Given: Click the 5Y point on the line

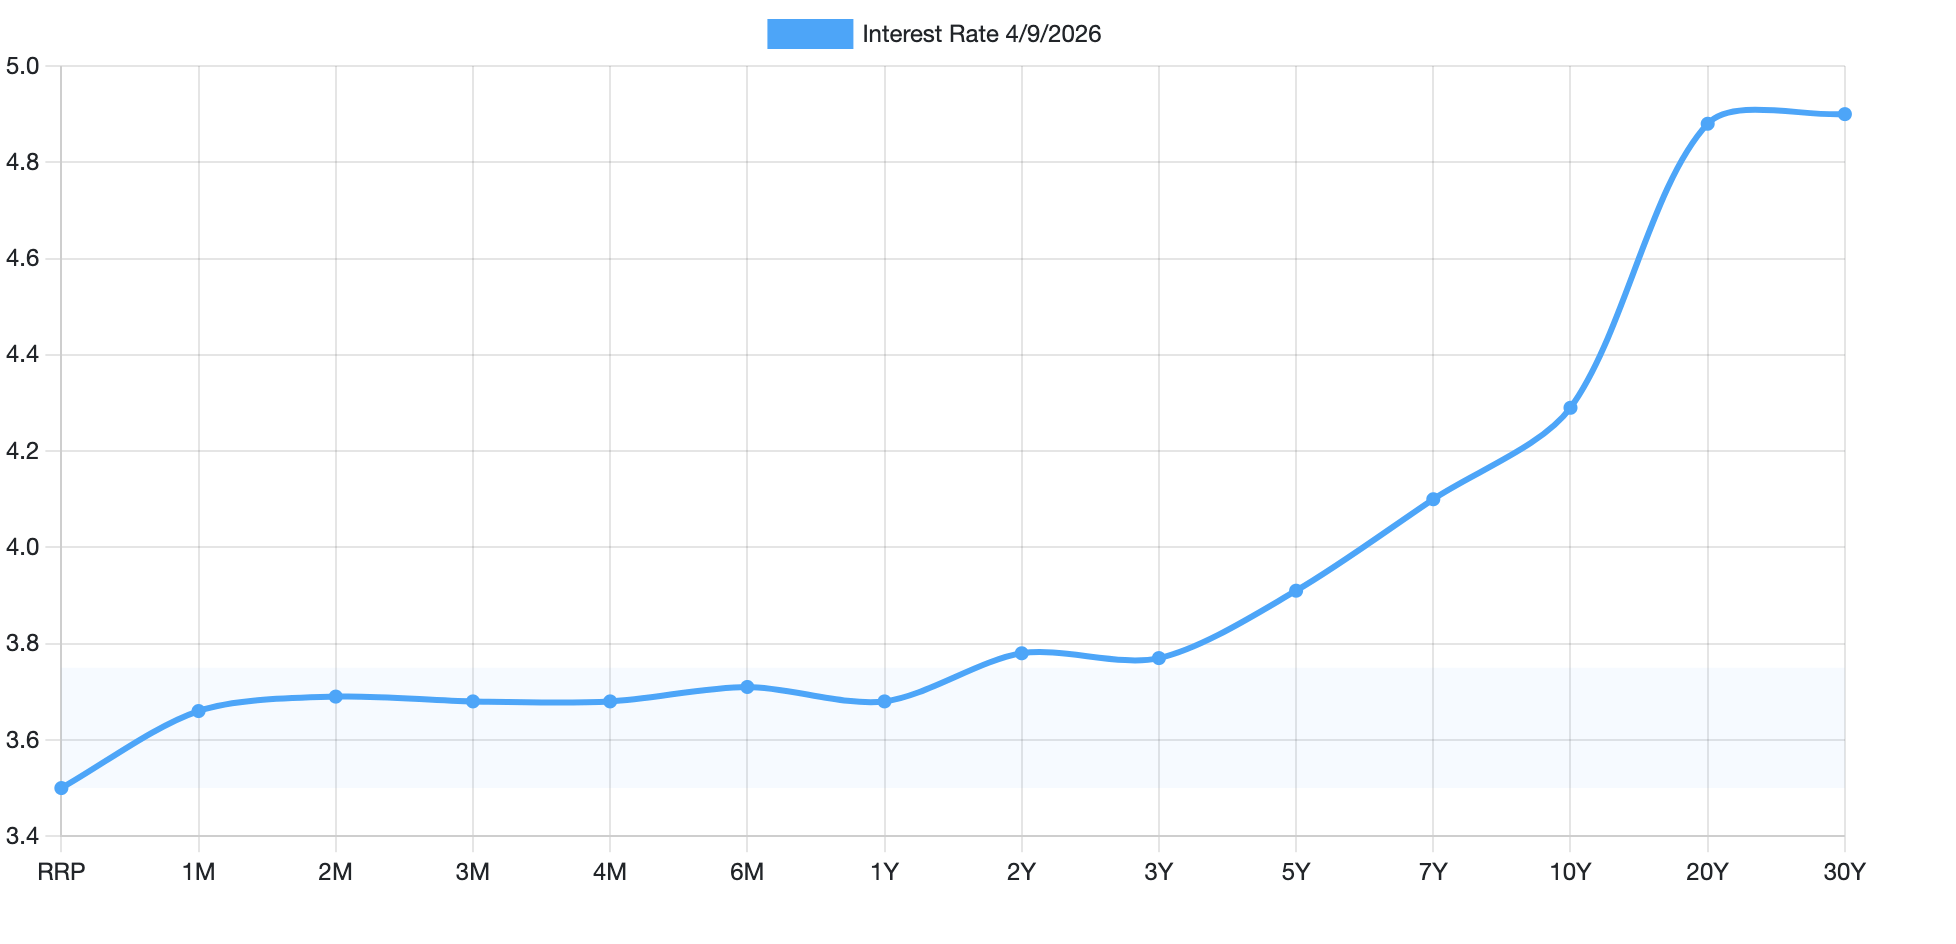Looking at the screenshot, I should (1295, 590).
